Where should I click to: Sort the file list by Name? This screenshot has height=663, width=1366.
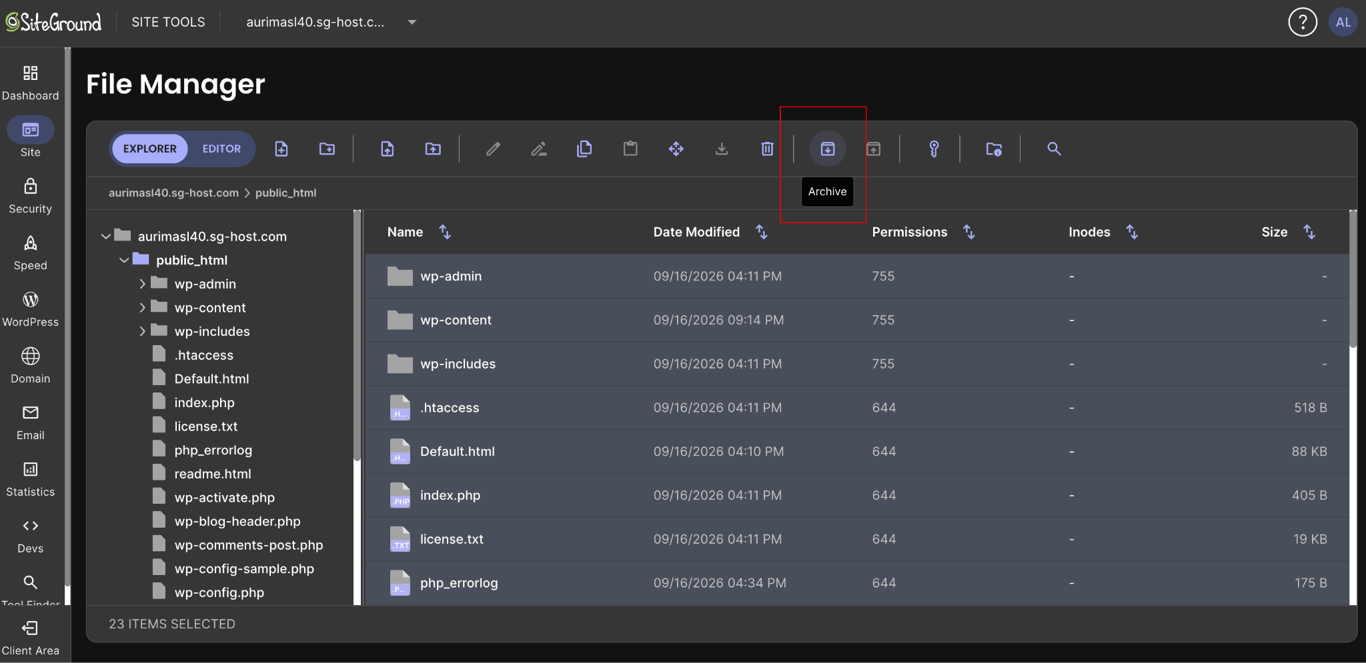click(x=445, y=232)
